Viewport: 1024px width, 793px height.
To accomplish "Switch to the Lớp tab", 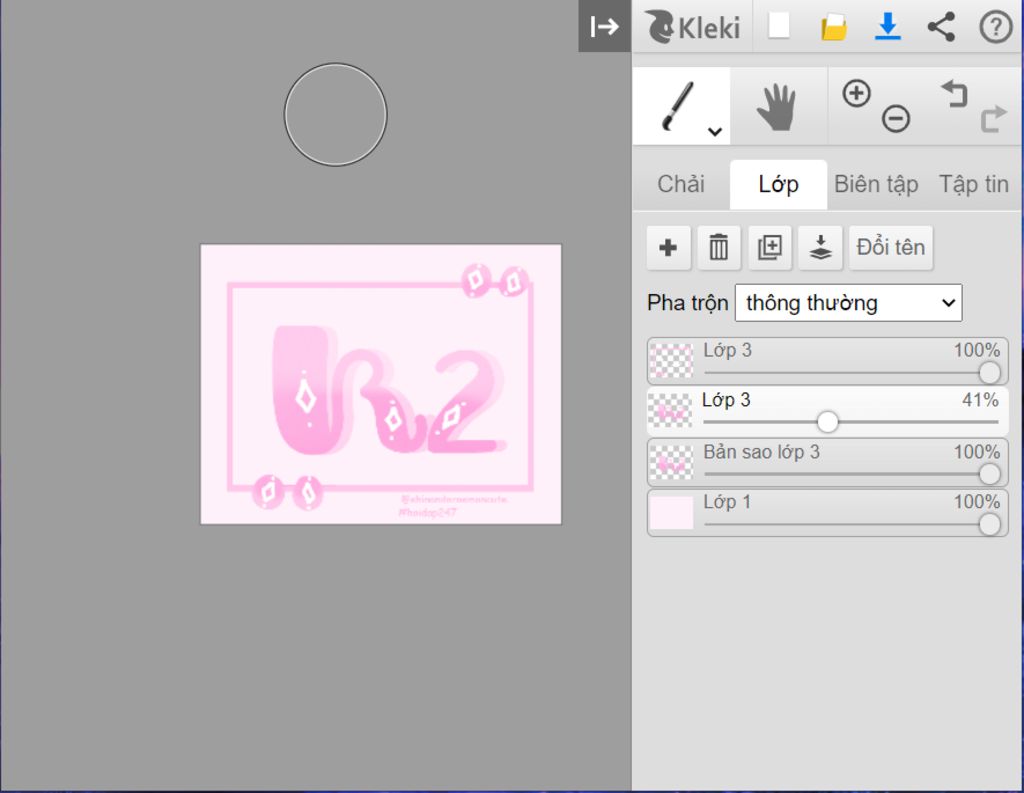I will point(778,184).
